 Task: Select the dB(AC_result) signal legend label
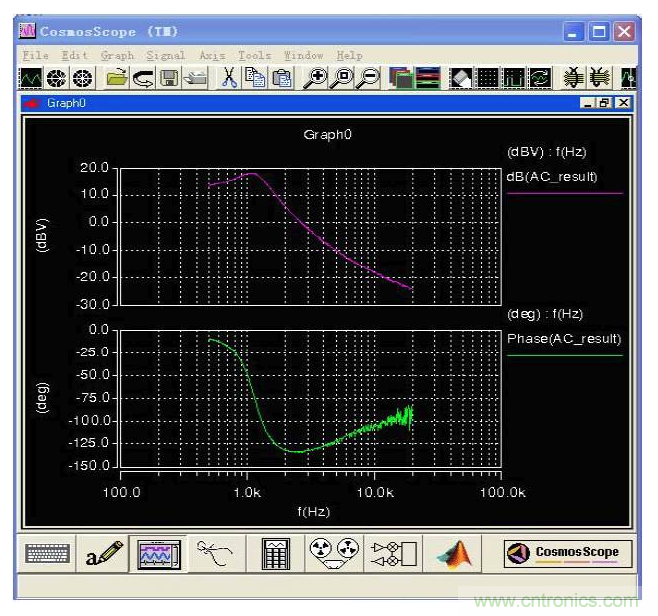(553, 176)
